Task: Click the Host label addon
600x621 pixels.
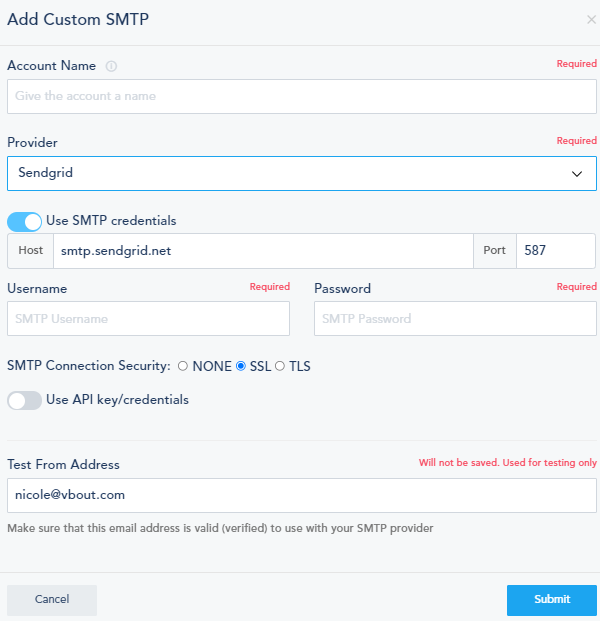Action: [30, 251]
